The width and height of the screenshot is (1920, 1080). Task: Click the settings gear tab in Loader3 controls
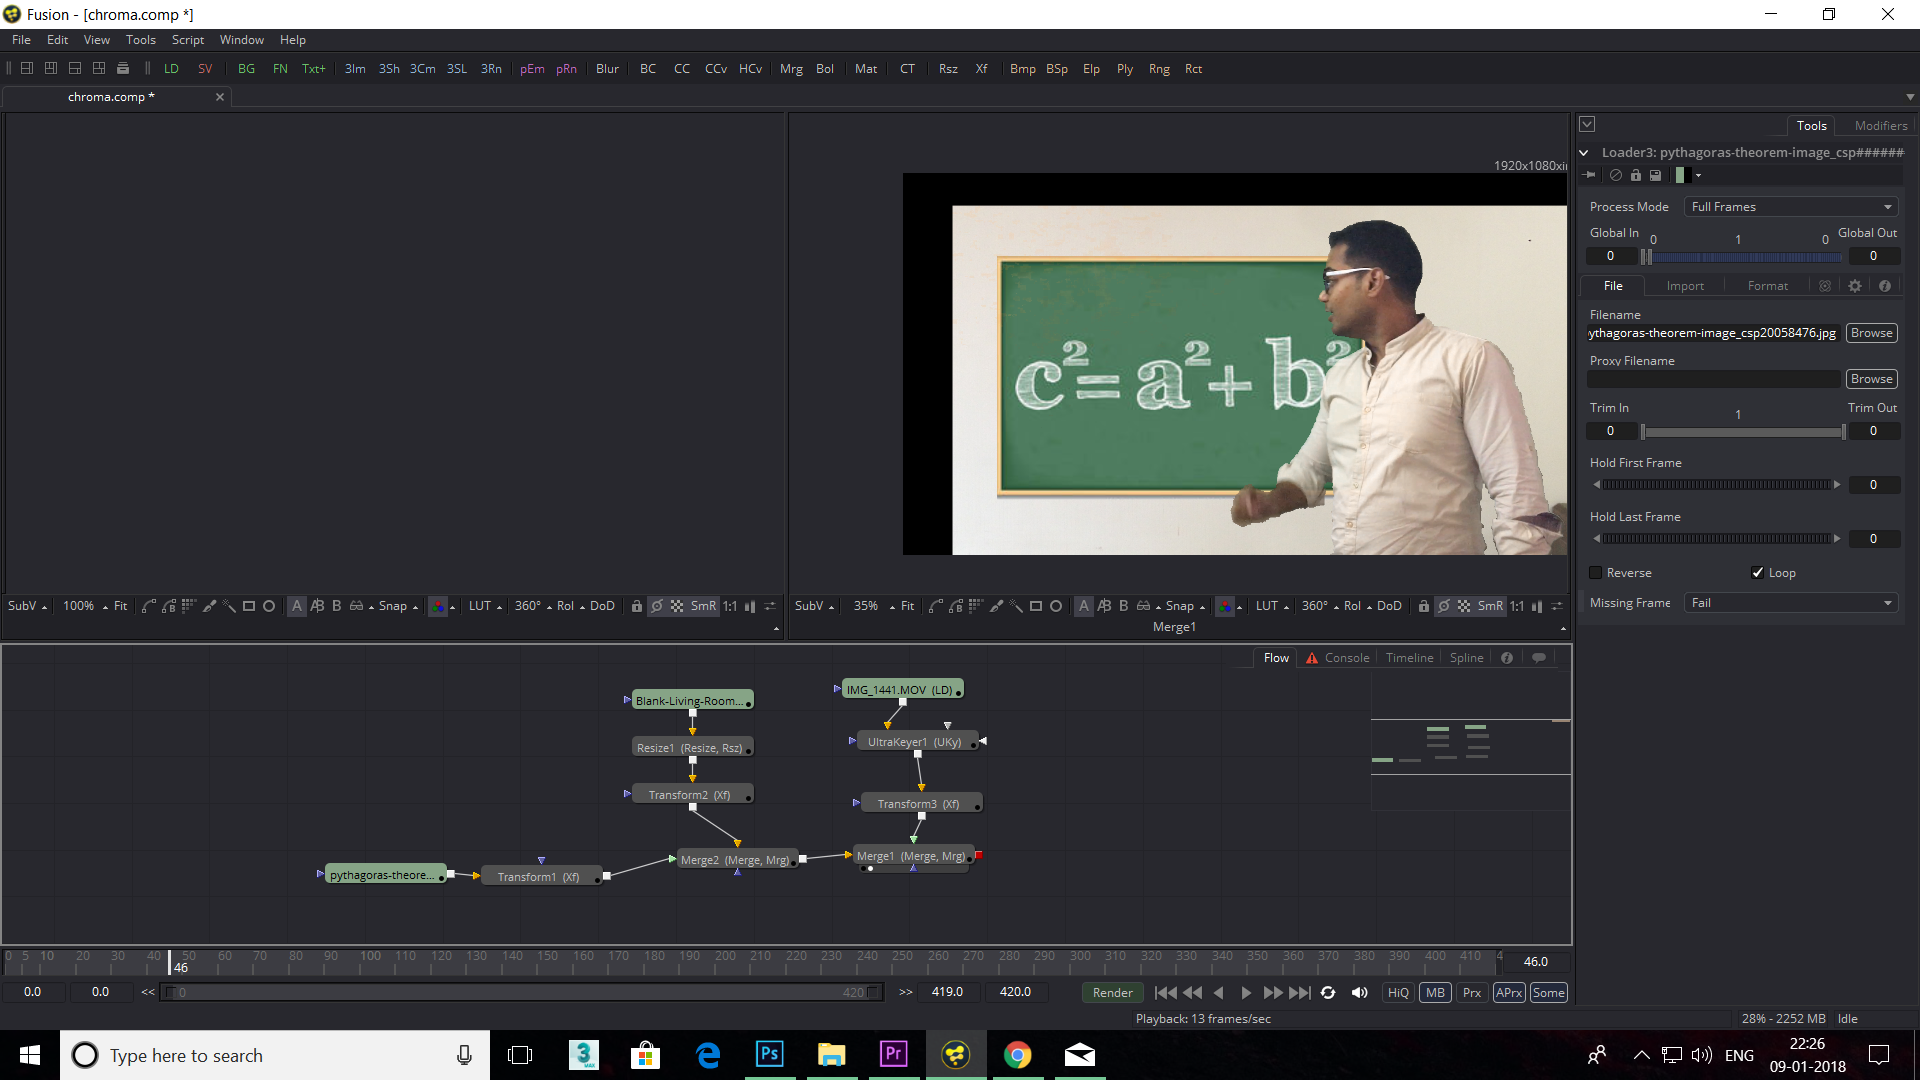pos(1855,286)
